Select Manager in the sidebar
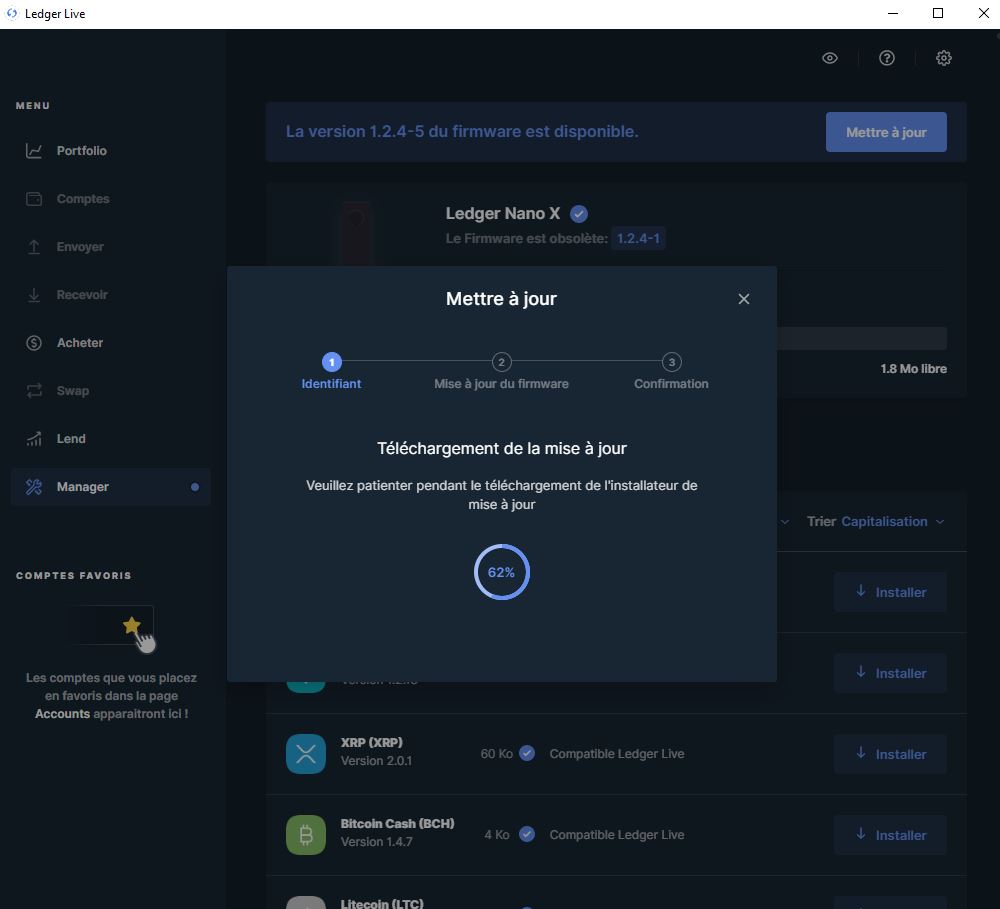Viewport: 1000px width, 909px height. tap(110, 487)
